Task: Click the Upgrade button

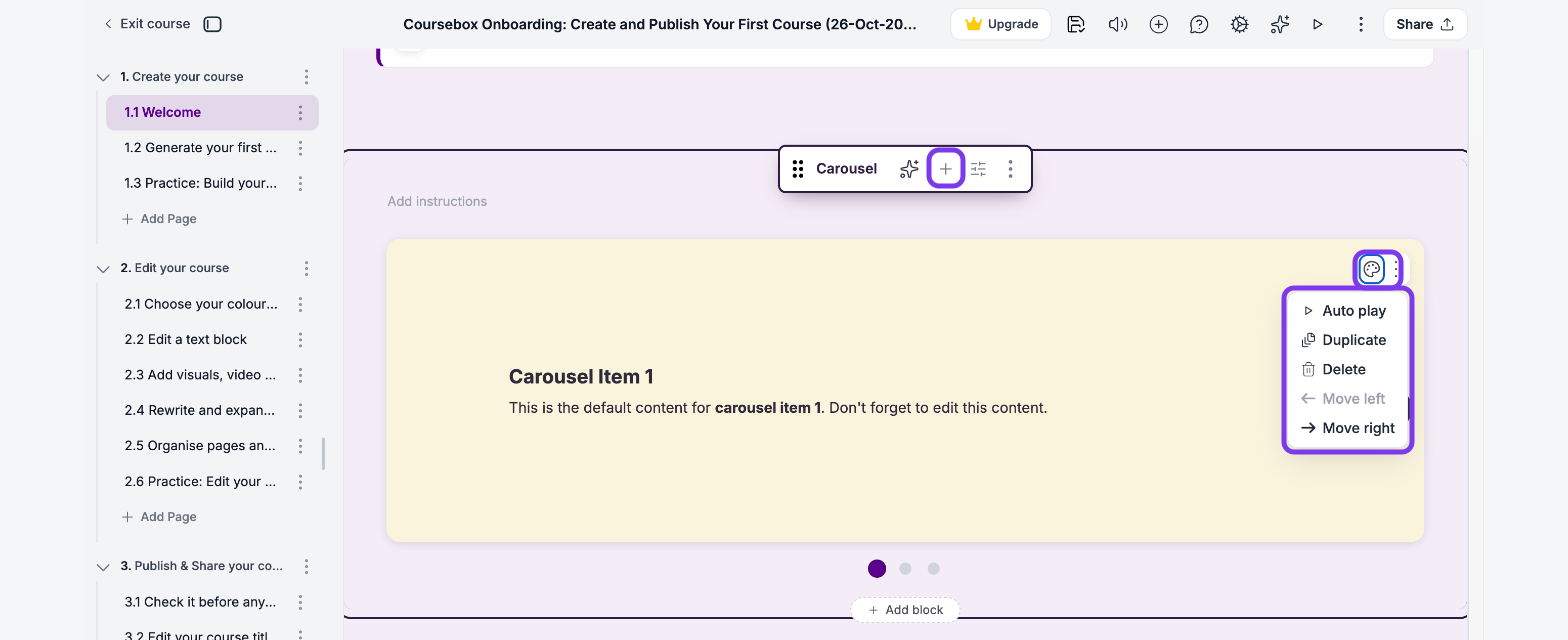Action: [1001, 24]
